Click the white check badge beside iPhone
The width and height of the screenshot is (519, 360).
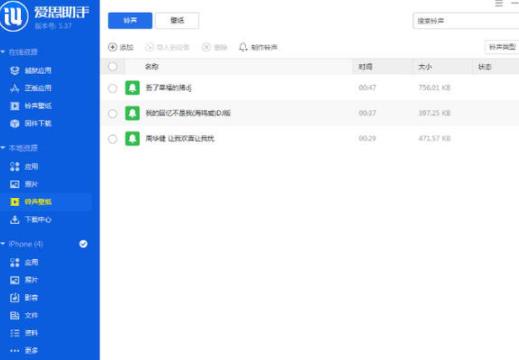tap(83, 244)
